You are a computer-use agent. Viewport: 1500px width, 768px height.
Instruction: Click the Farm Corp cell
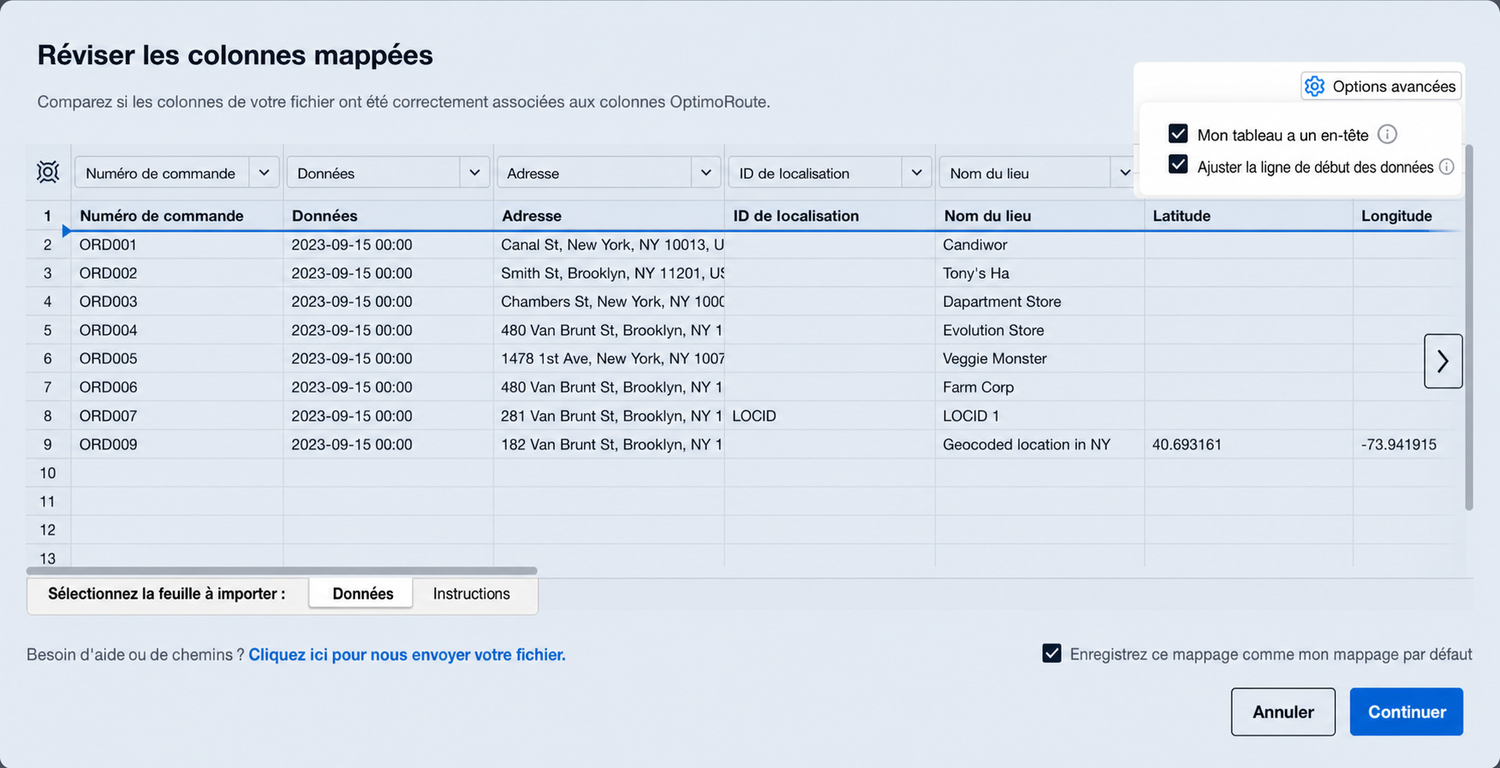pyautogui.click(x=1040, y=387)
